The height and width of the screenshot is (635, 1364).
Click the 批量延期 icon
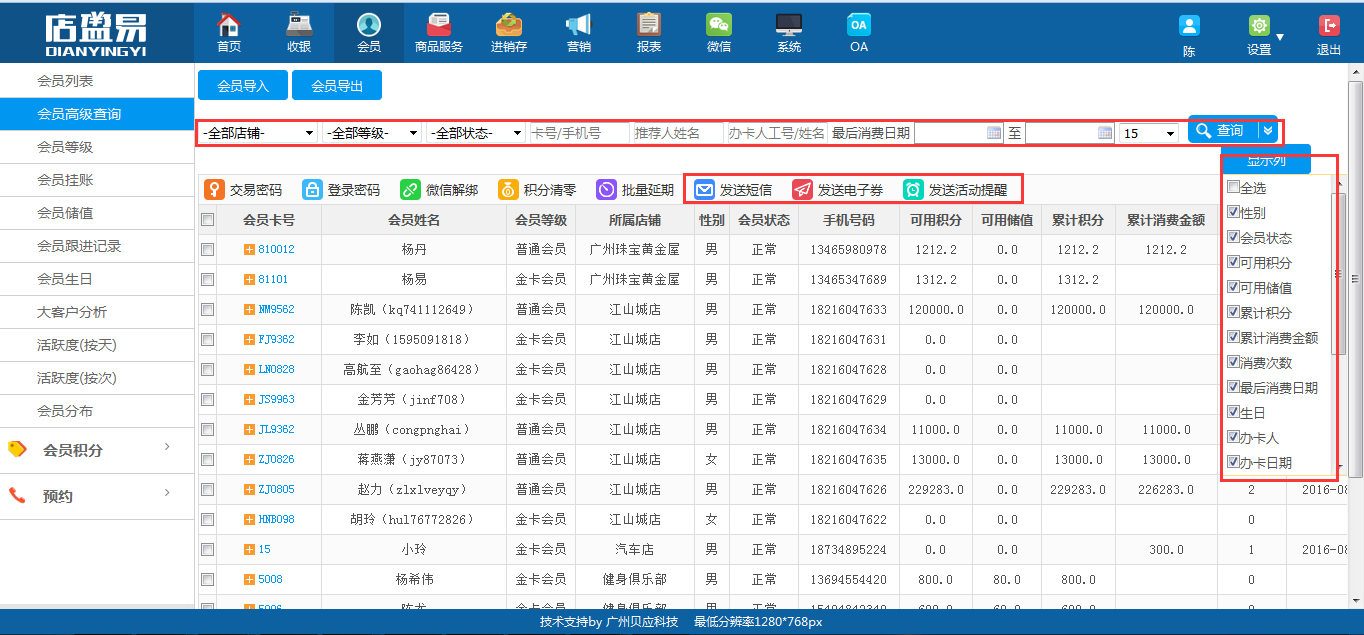[606, 189]
